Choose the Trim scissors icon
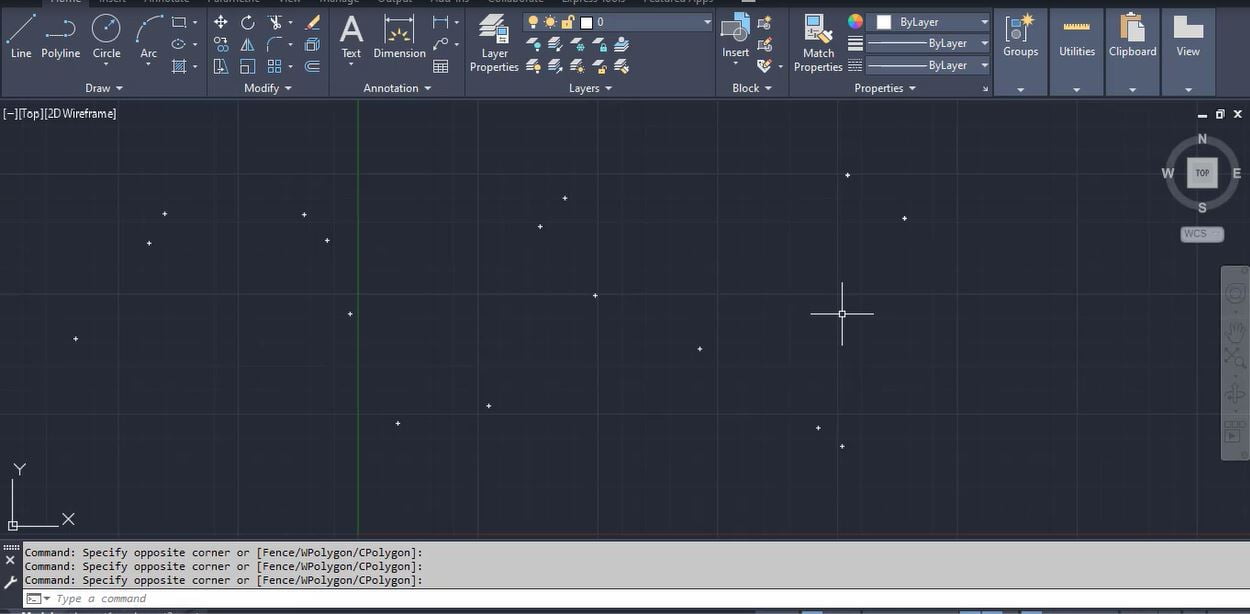 [275, 22]
